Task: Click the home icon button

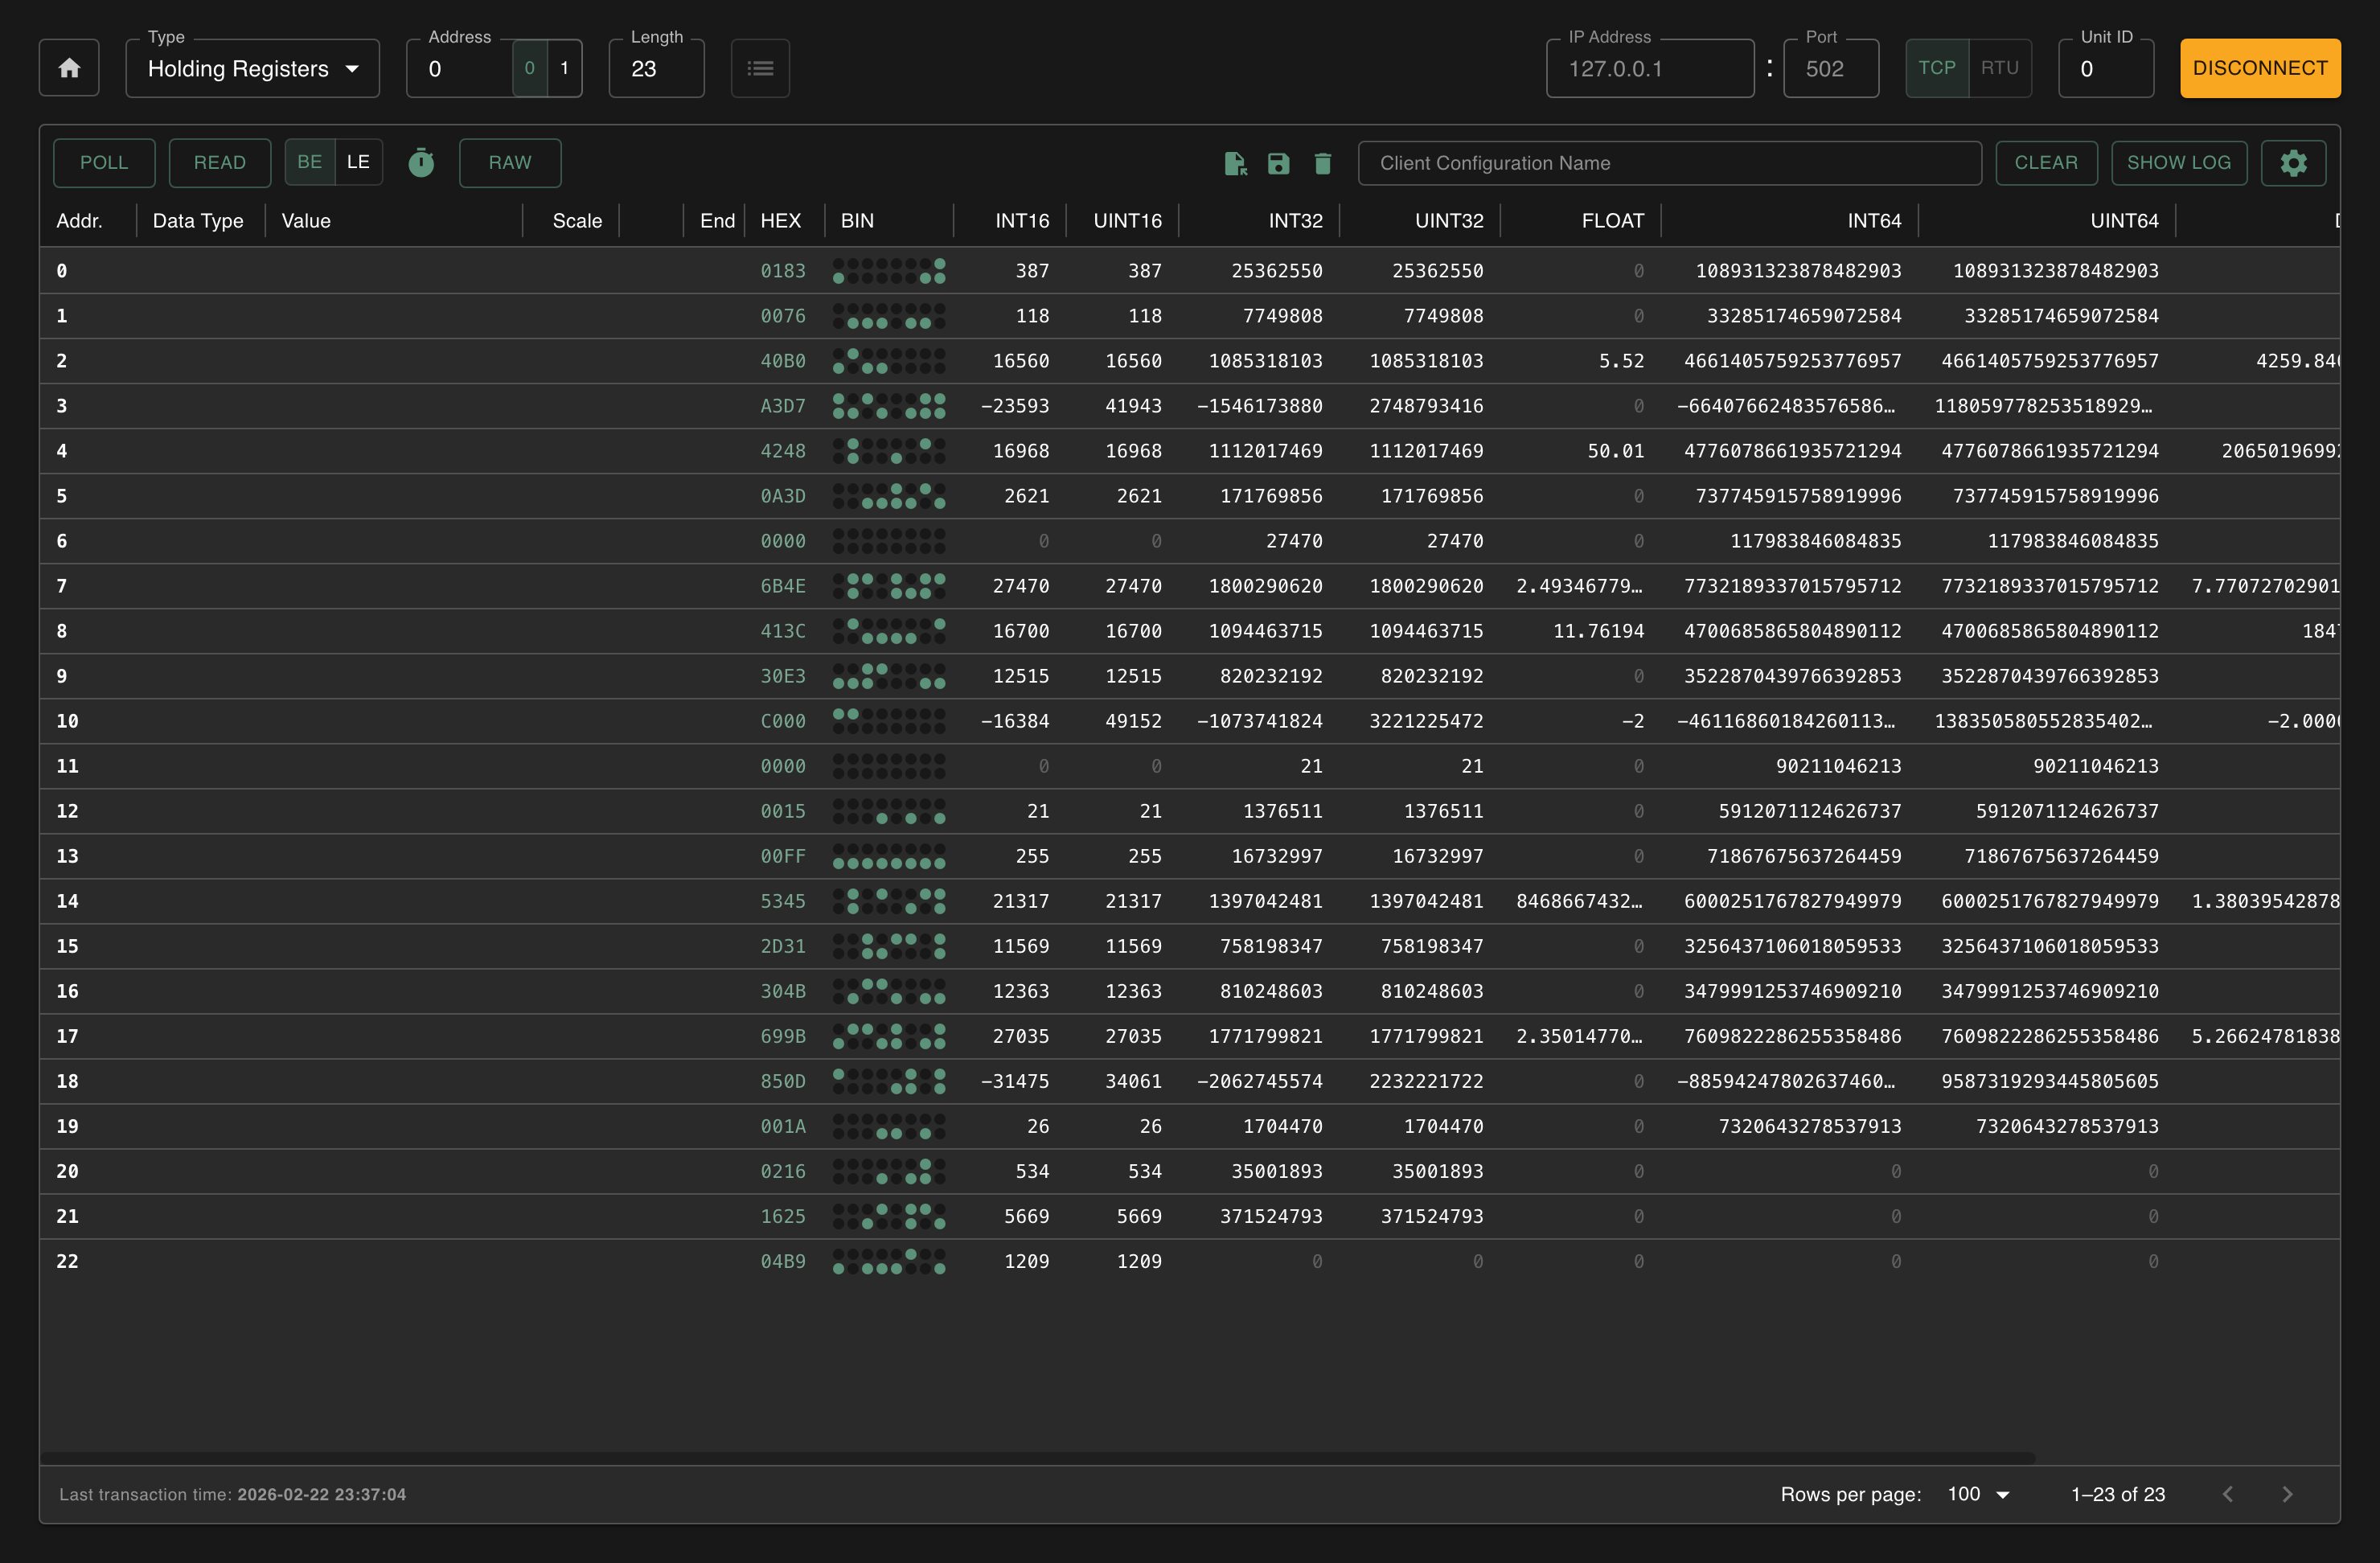Action: (69, 68)
